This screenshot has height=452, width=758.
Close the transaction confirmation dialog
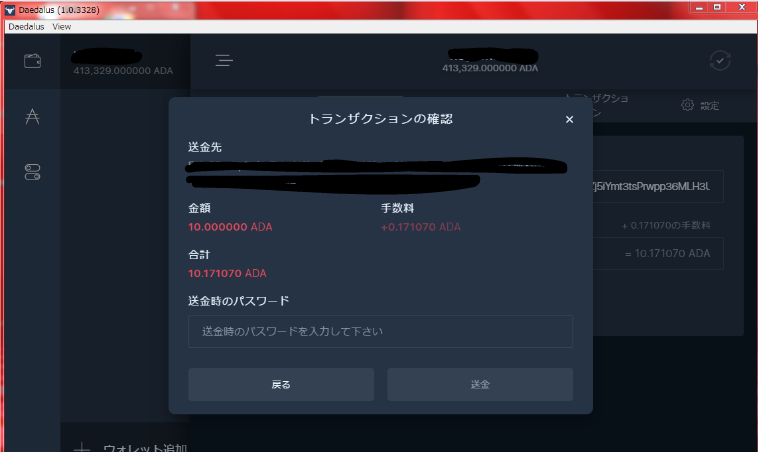[569, 119]
